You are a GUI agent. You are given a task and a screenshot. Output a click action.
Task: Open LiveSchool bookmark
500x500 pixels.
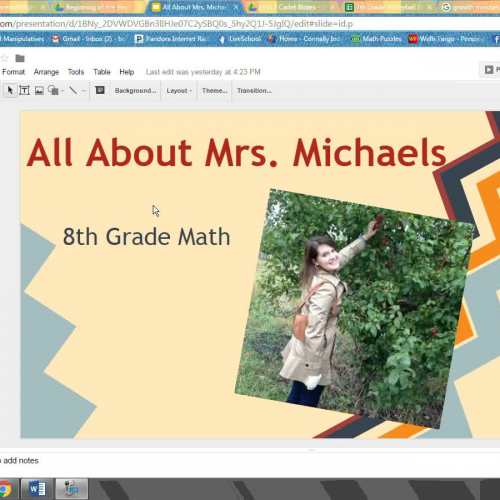(x=240, y=39)
